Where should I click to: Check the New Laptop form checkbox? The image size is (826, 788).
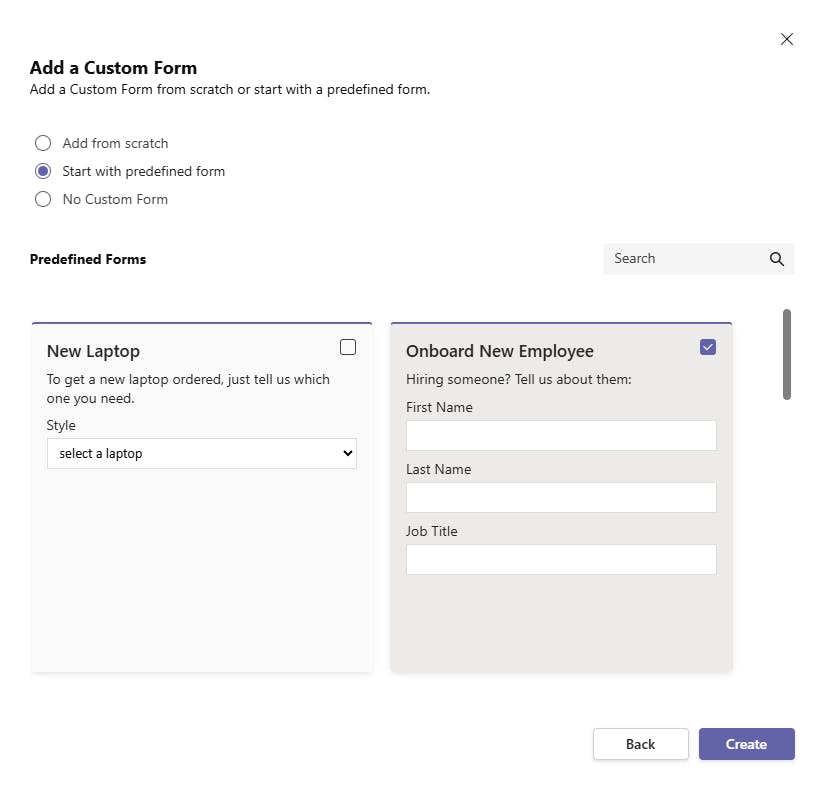click(x=348, y=347)
